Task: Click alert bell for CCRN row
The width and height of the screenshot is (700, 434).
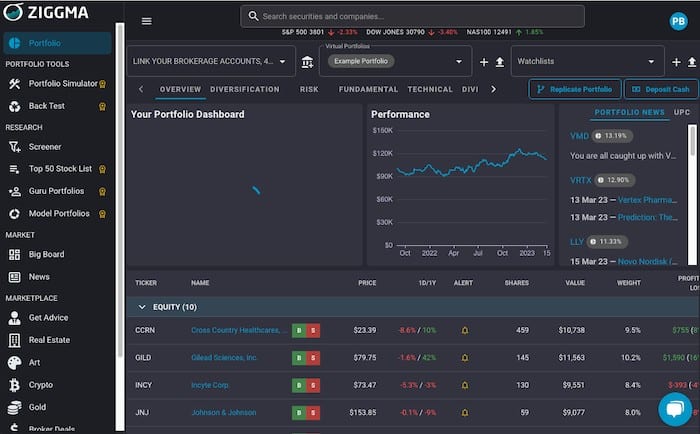Action: (x=465, y=330)
